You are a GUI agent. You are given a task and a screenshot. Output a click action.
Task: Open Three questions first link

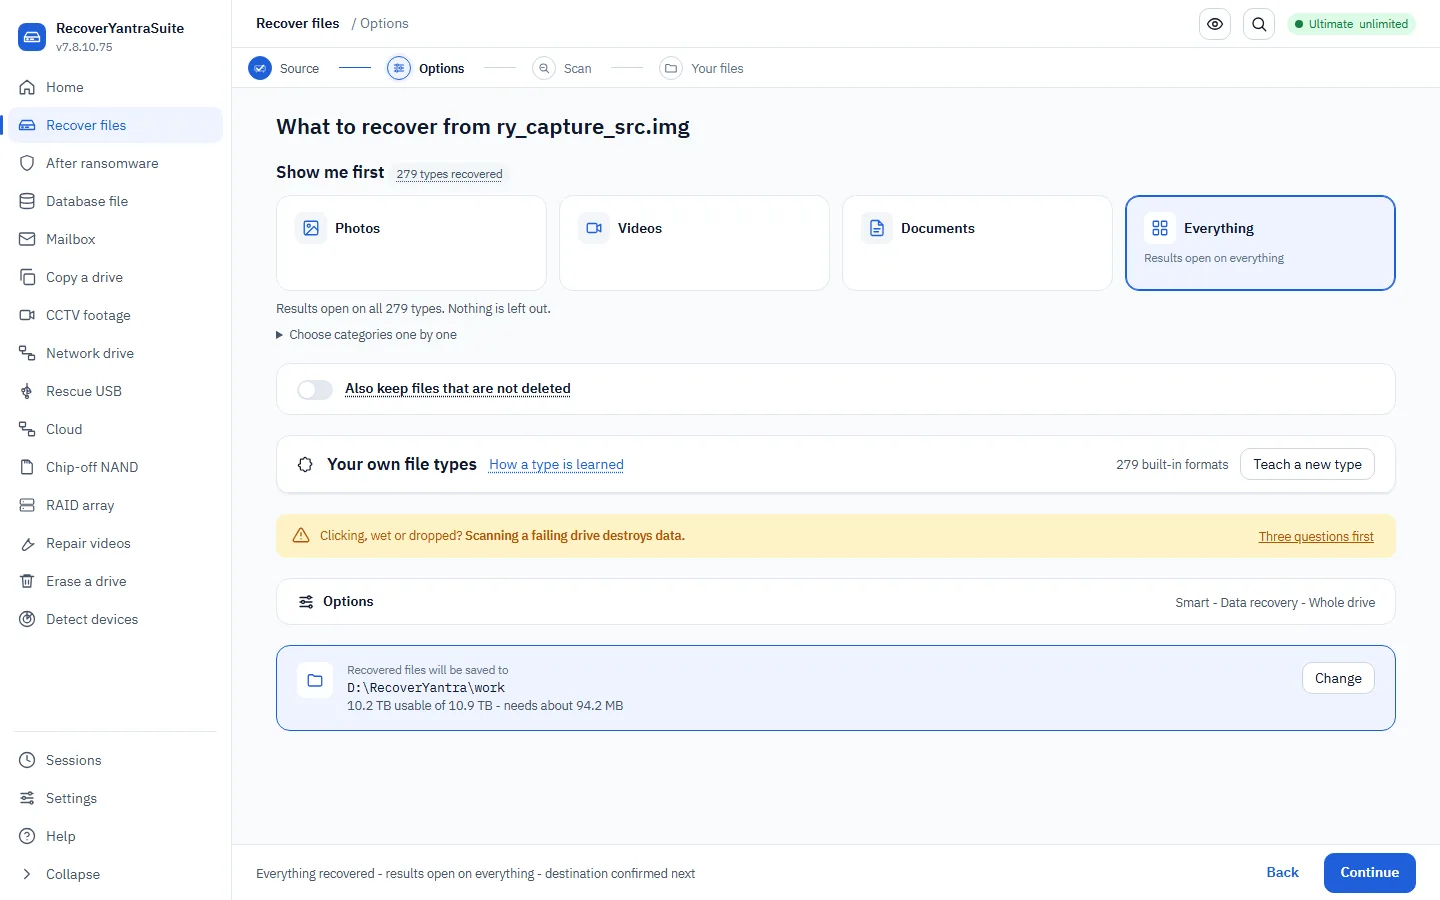point(1316,537)
